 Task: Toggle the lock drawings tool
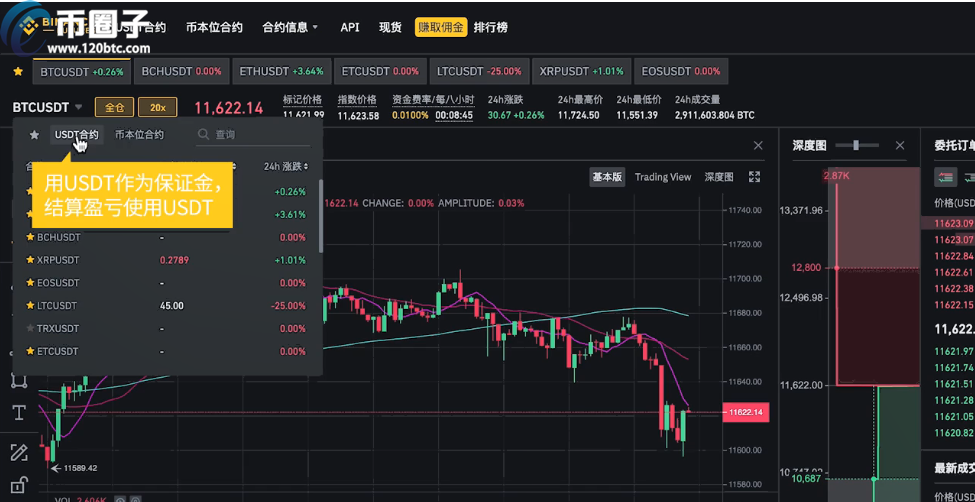19,485
